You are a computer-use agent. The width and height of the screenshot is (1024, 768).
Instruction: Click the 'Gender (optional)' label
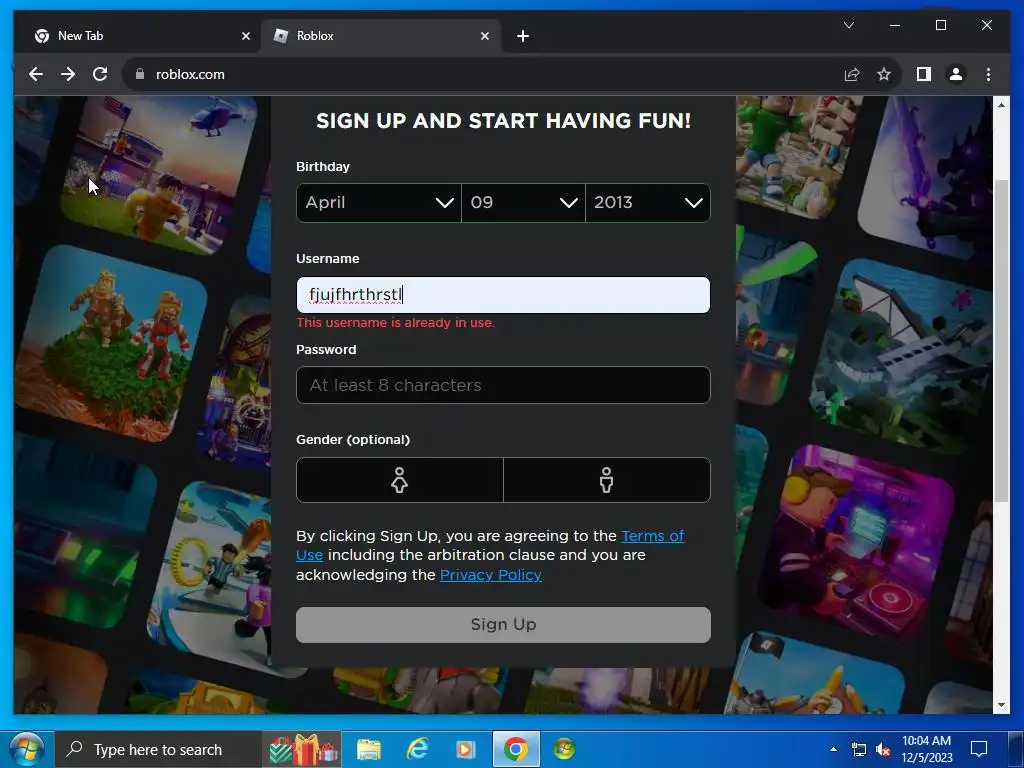pyautogui.click(x=353, y=440)
